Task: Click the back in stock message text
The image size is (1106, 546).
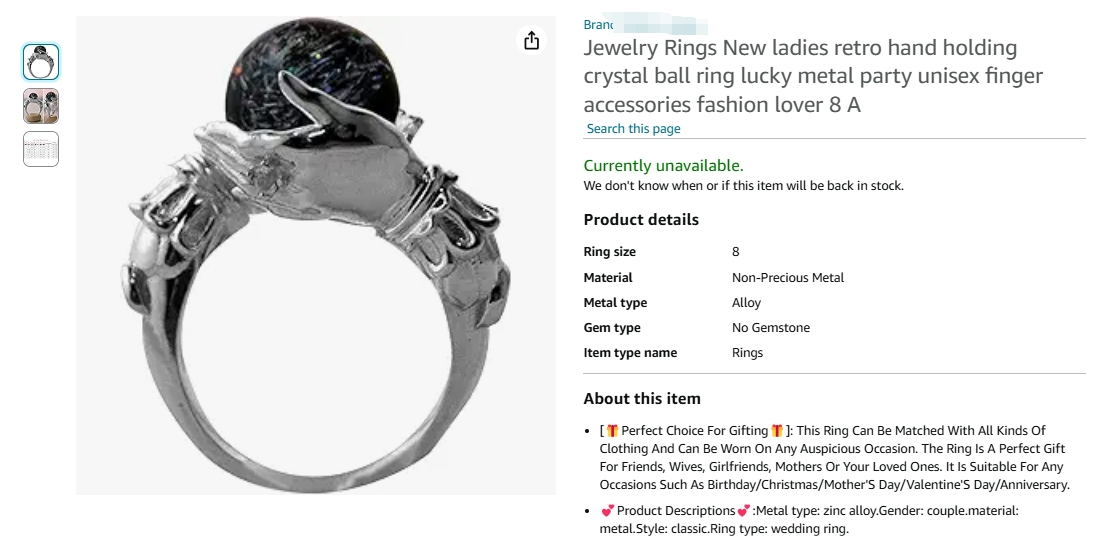Action: pyautogui.click(x=743, y=186)
